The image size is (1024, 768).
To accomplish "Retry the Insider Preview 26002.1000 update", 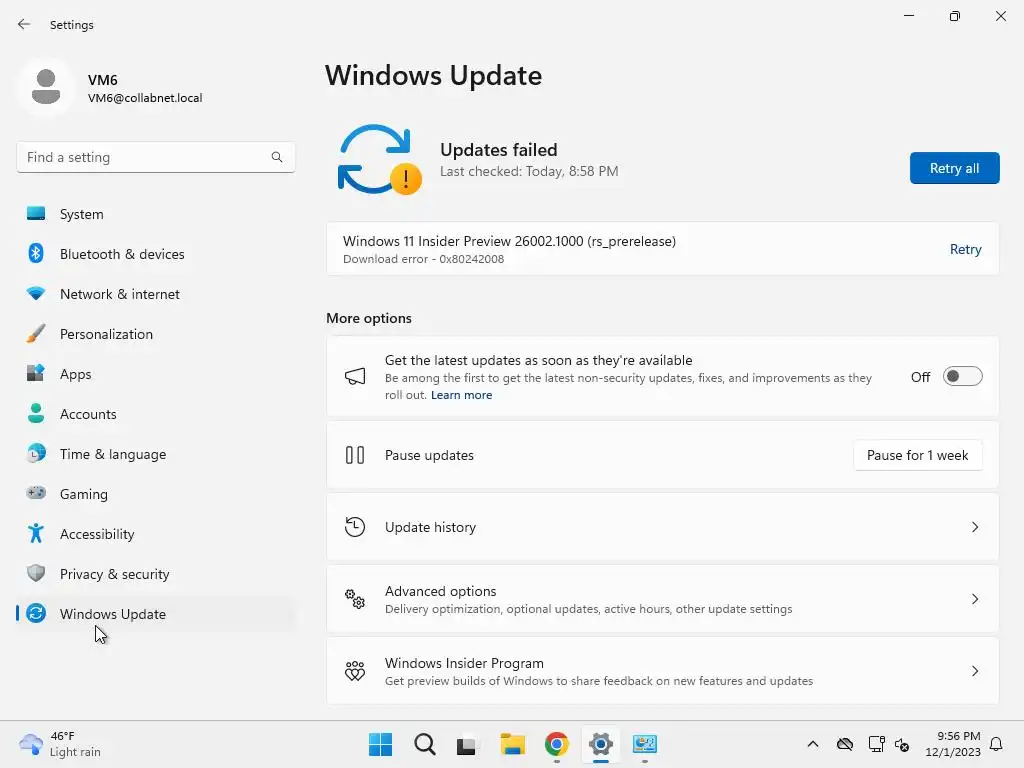I will pos(965,249).
